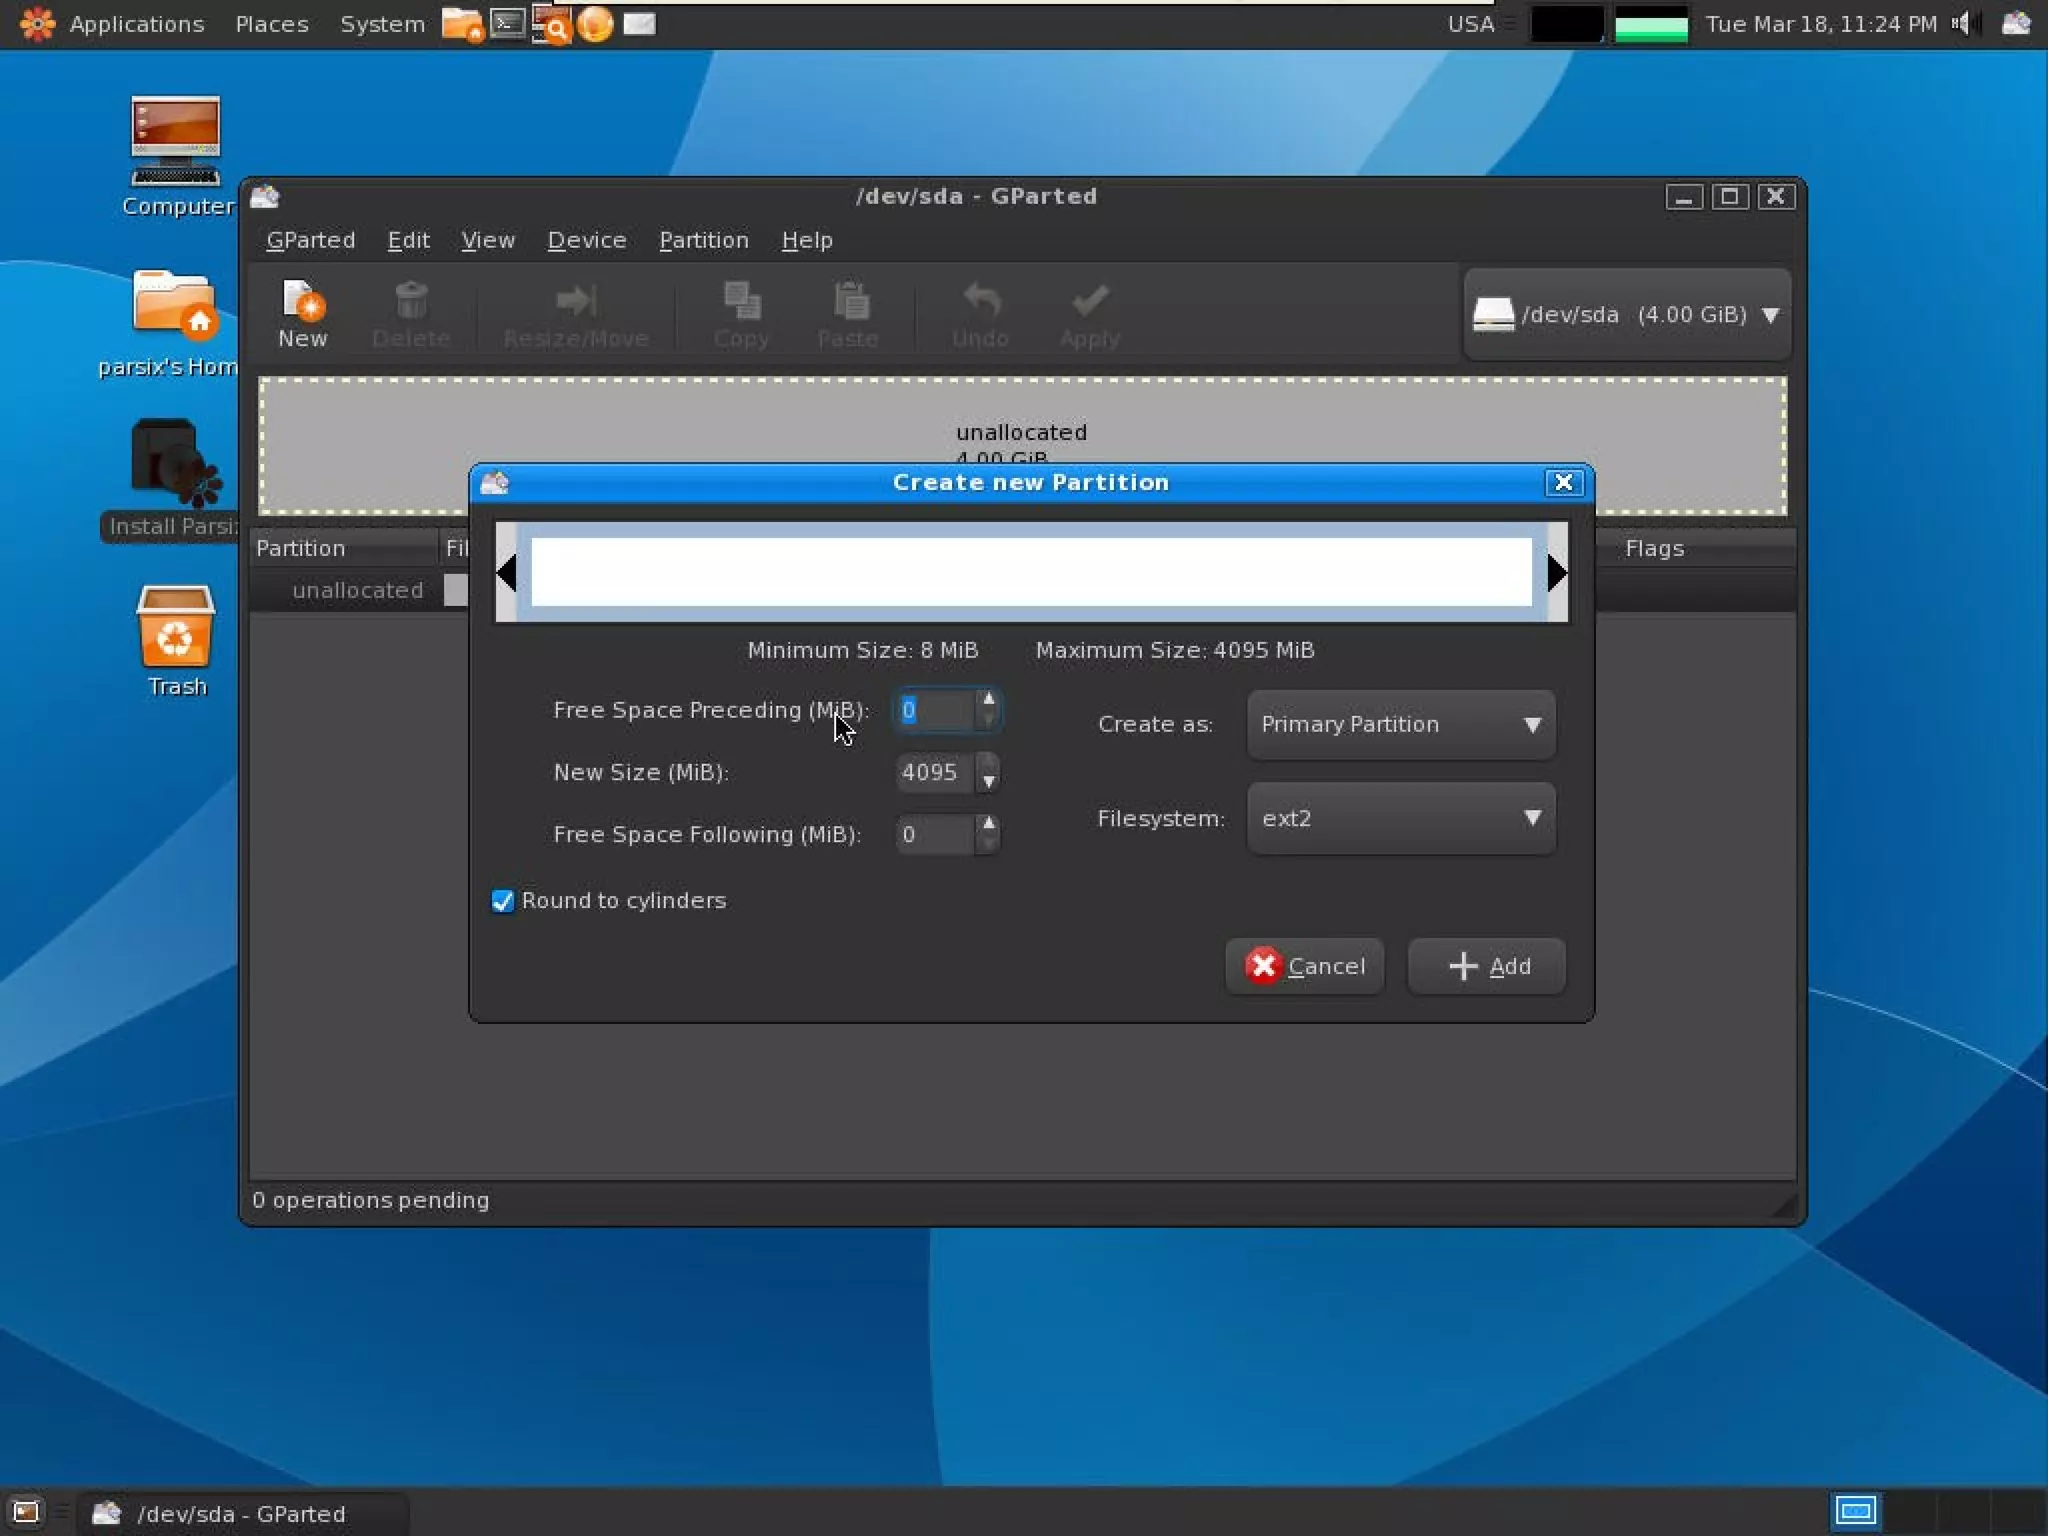Open the /dev/sda device selector dropdown
Image resolution: width=2048 pixels, height=1536 pixels.
[1627, 315]
